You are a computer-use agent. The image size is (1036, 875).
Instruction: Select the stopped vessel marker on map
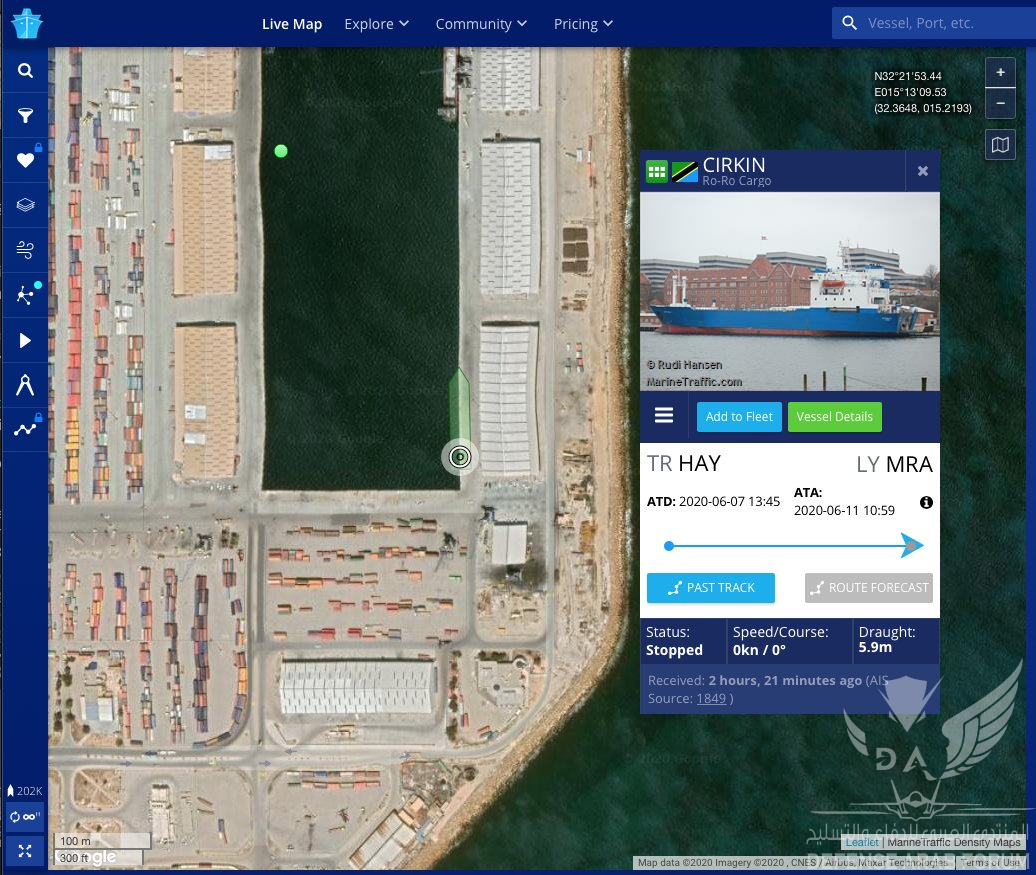pyautogui.click(x=460, y=457)
